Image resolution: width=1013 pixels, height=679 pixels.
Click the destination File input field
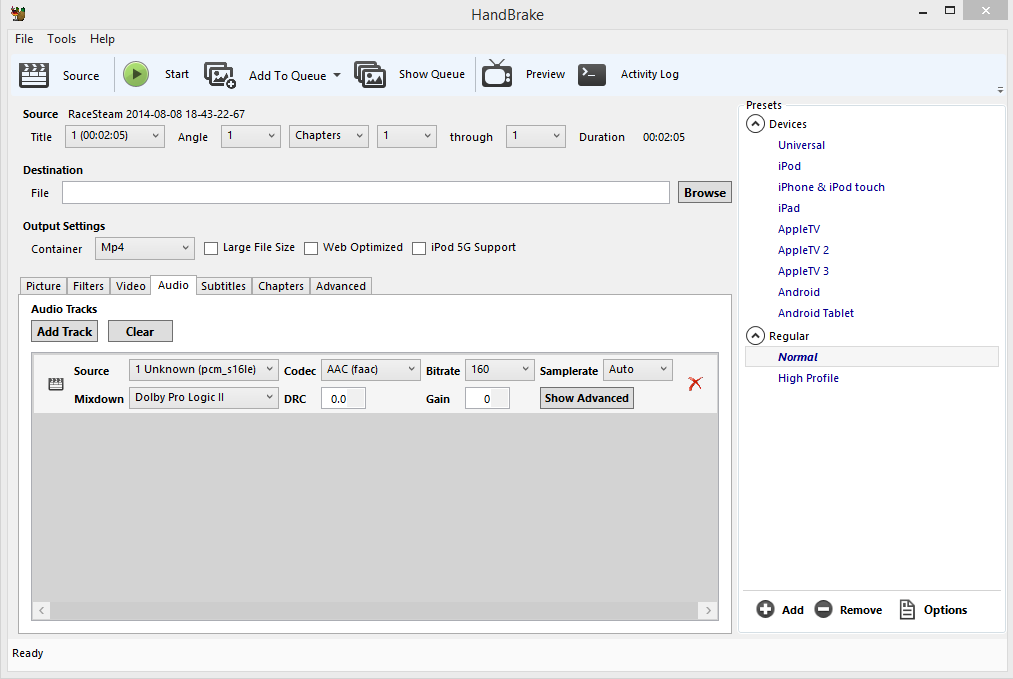click(x=366, y=193)
